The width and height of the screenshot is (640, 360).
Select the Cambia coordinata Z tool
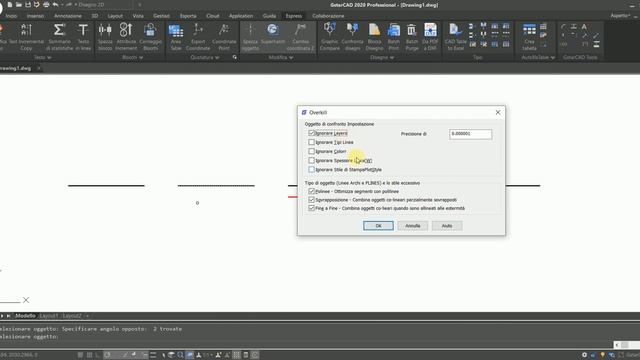point(300,37)
